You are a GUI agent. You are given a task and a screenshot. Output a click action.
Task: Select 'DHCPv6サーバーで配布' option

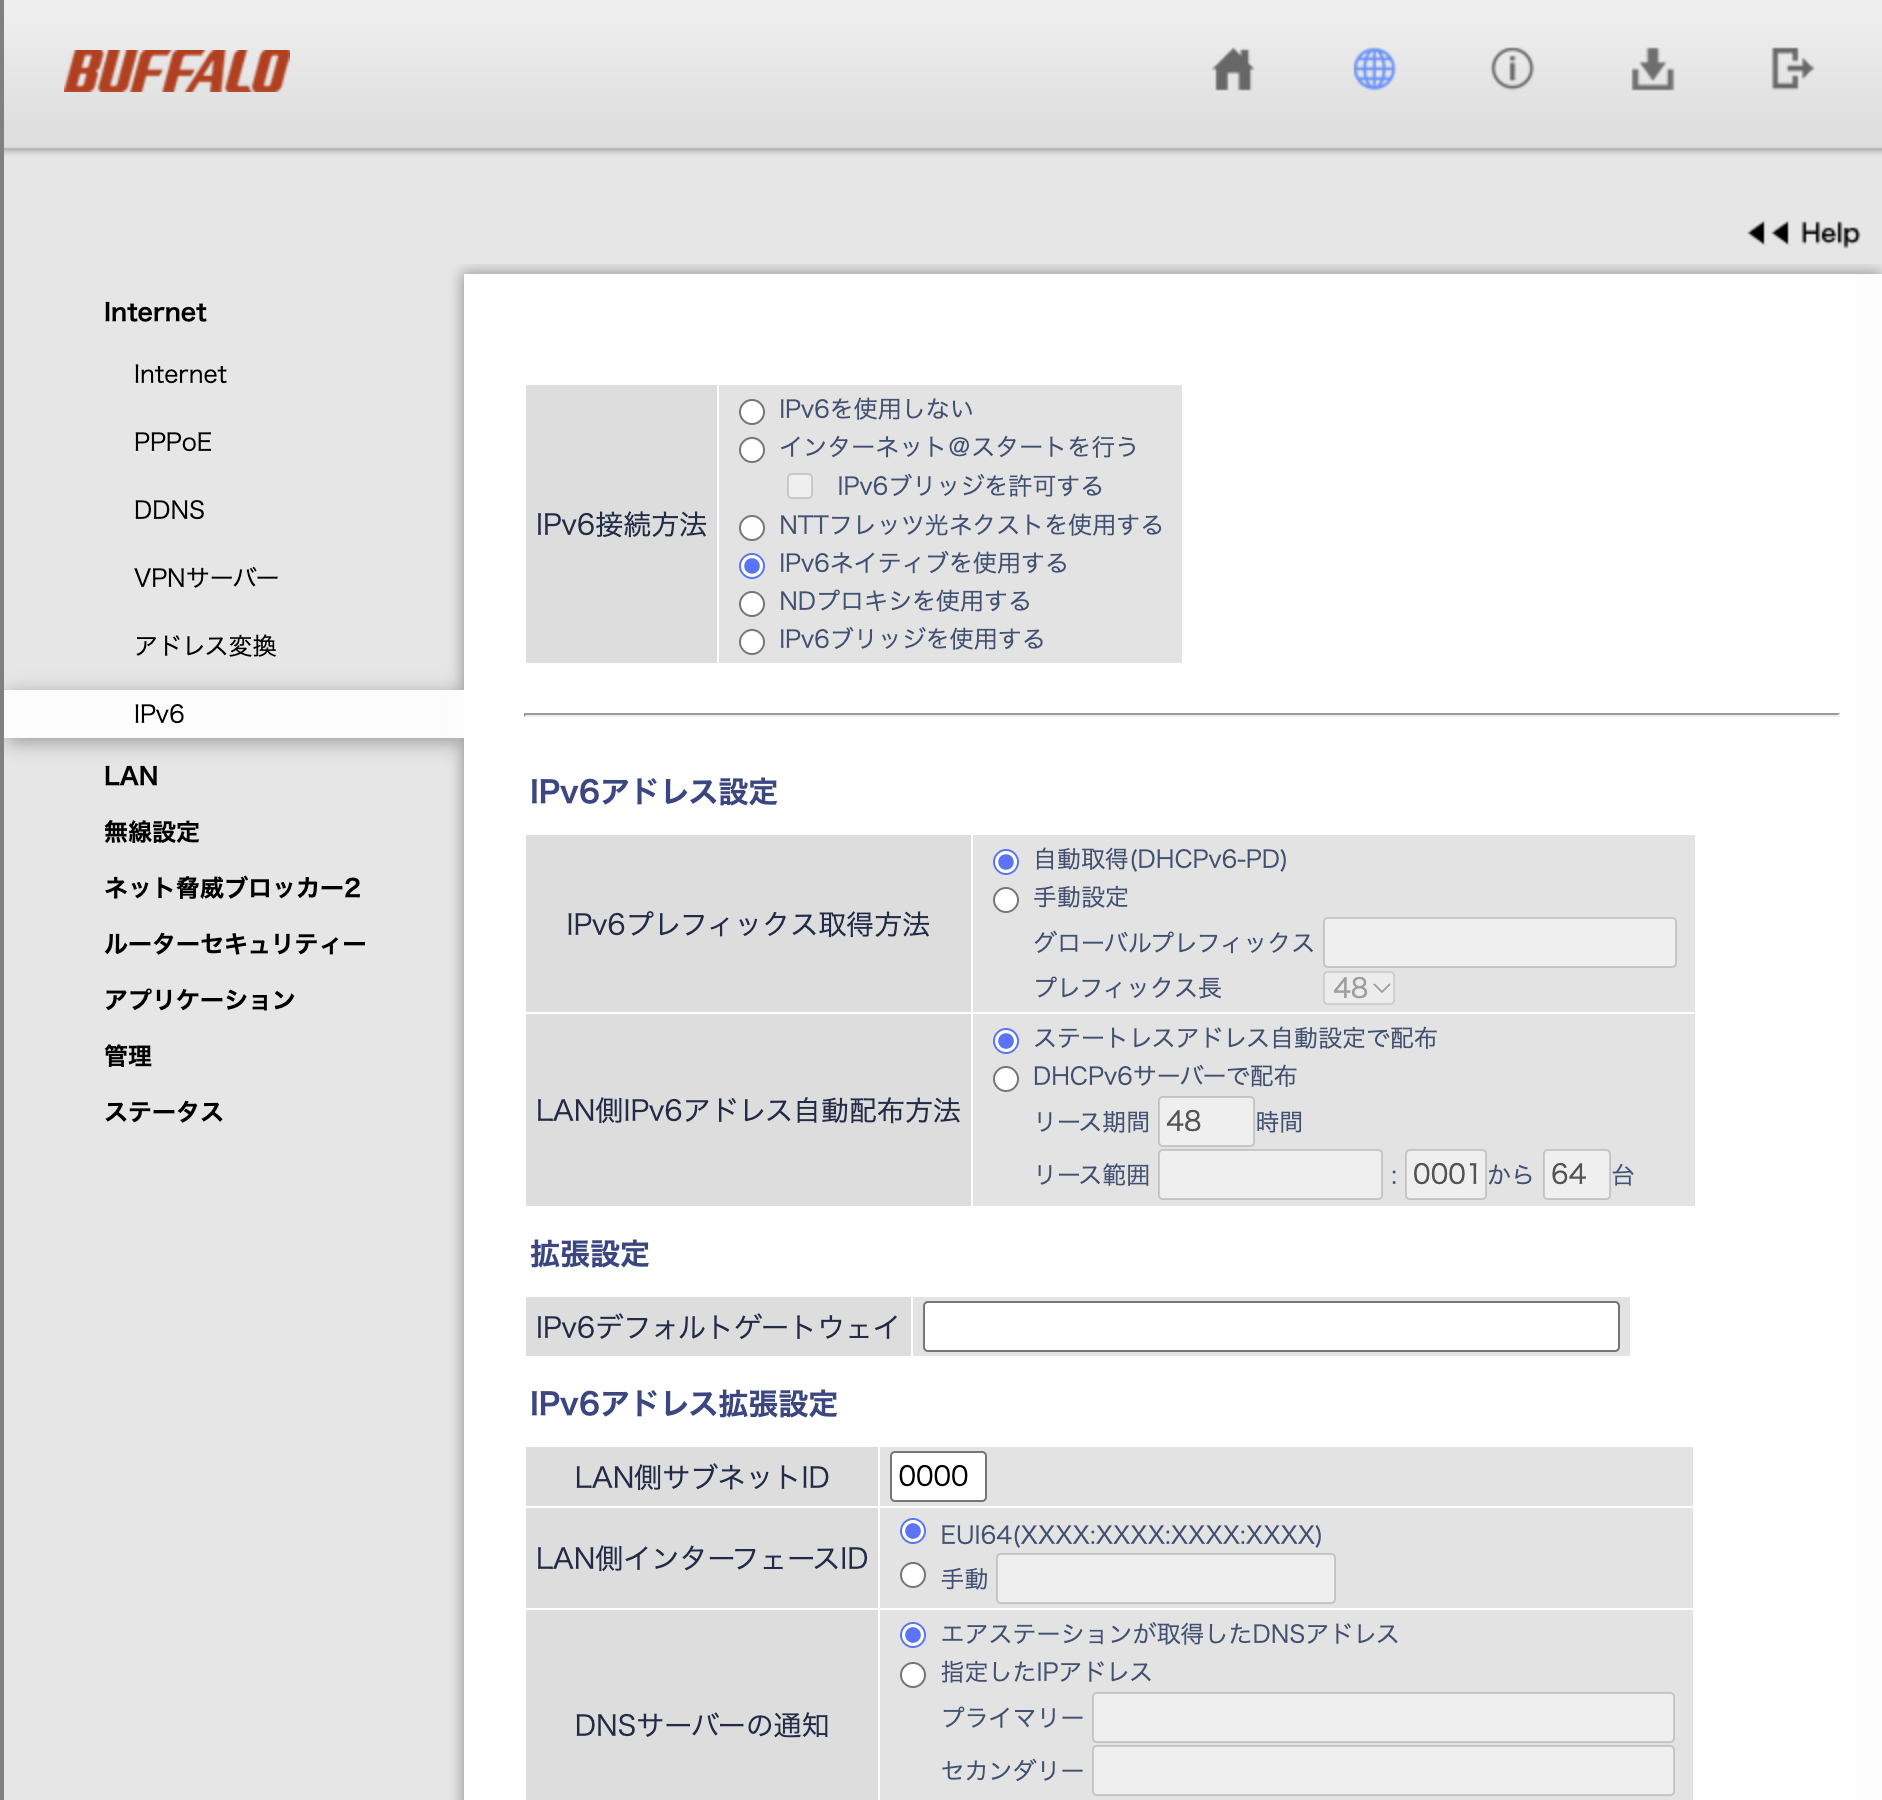[1006, 1078]
